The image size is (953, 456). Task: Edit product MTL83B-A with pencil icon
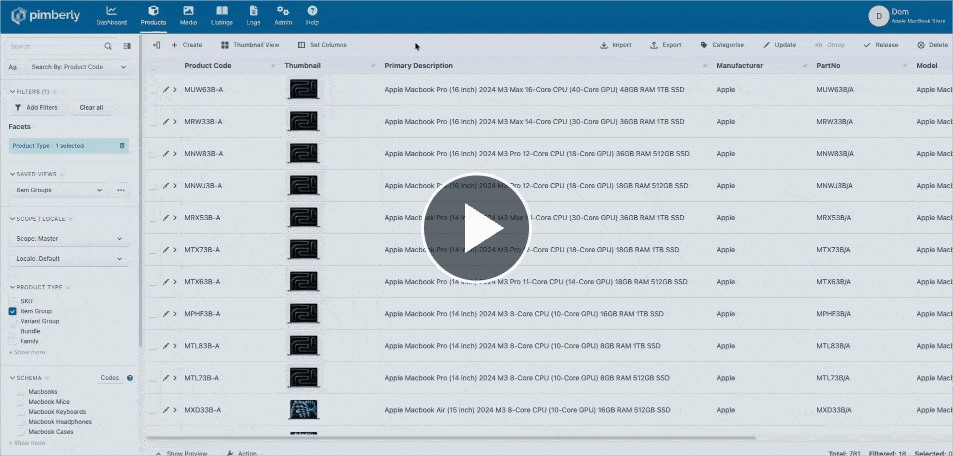pos(166,346)
